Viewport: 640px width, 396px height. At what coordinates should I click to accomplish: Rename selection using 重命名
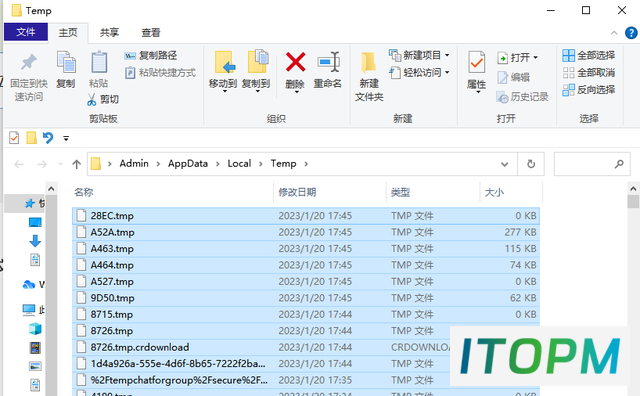[328, 70]
